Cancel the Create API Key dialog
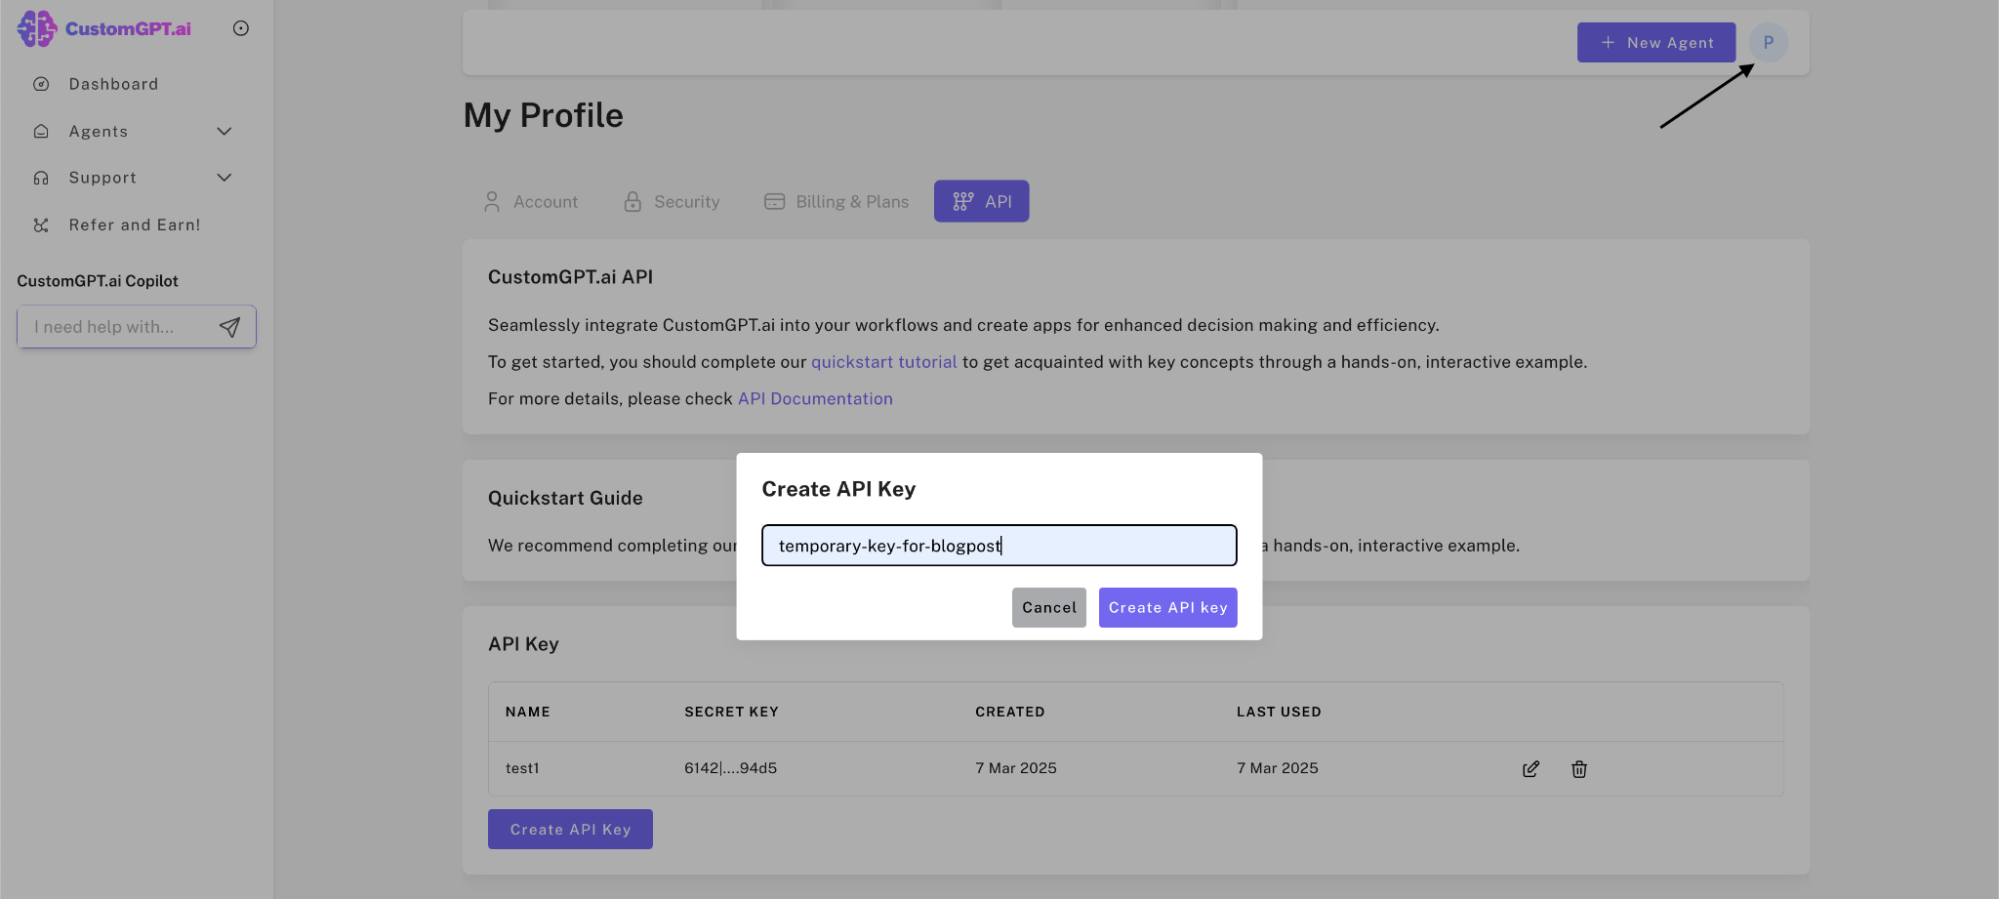Viewport: 1999px width, 899px height. pyautogui.click(x=1049, y=608)
